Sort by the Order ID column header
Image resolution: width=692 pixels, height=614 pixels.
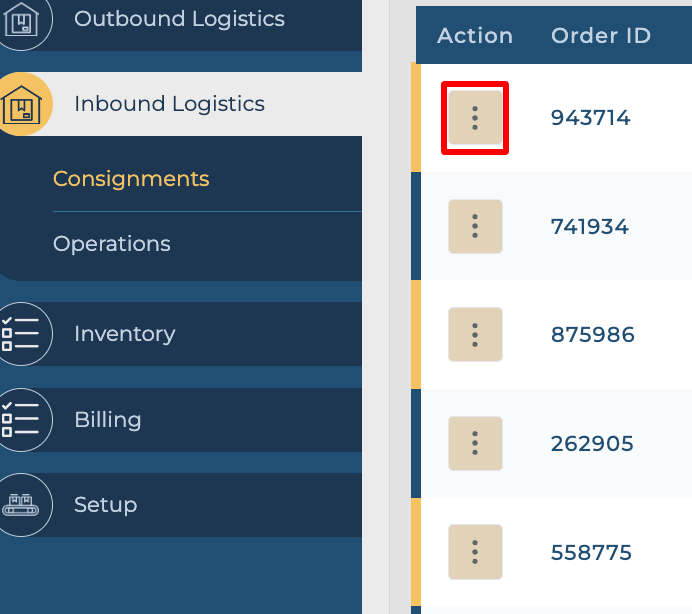coord(601,36)
